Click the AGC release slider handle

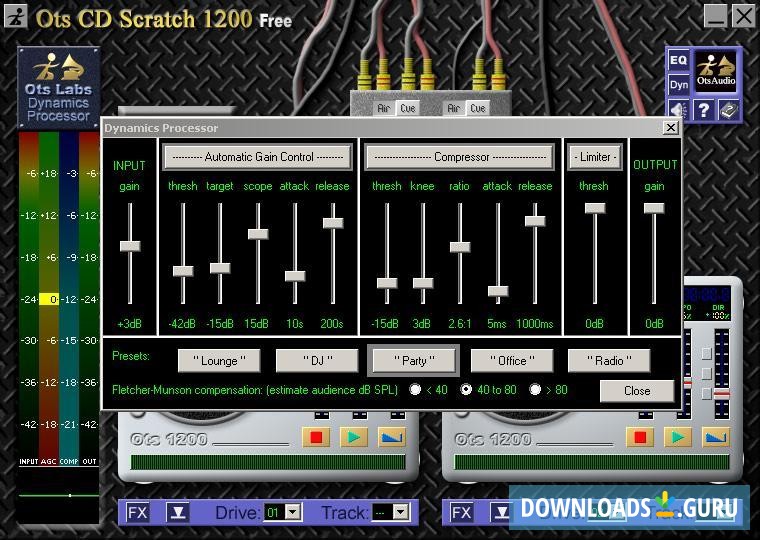point(333,223)
